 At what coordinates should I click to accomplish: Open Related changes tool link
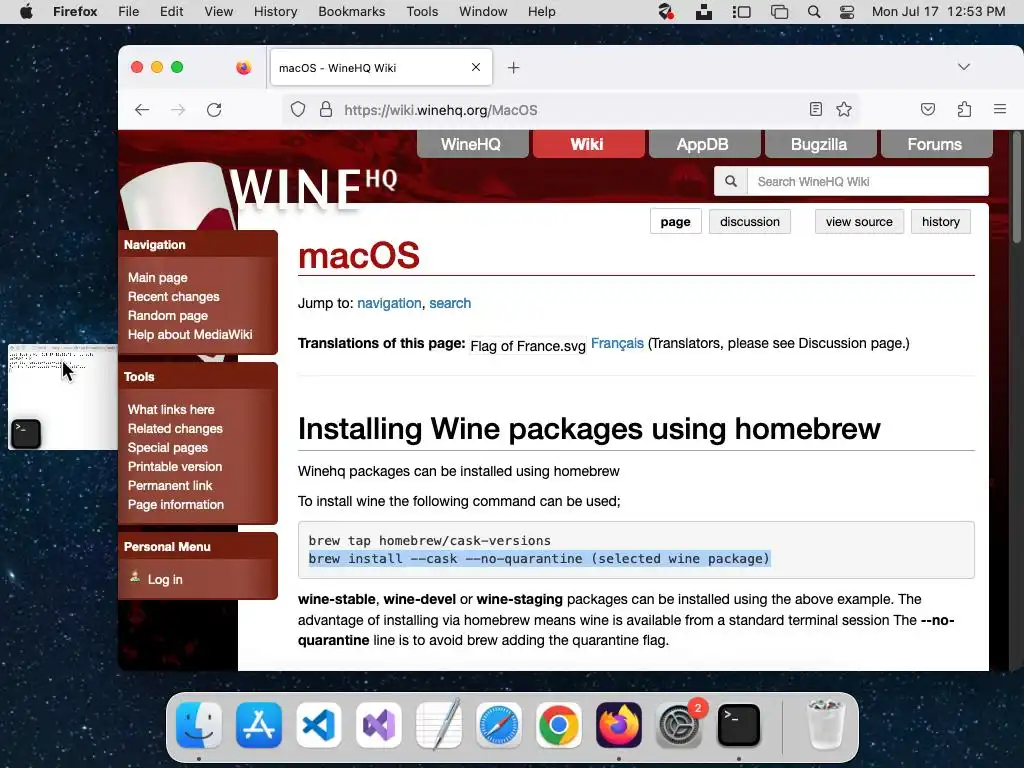click(175, 428)
